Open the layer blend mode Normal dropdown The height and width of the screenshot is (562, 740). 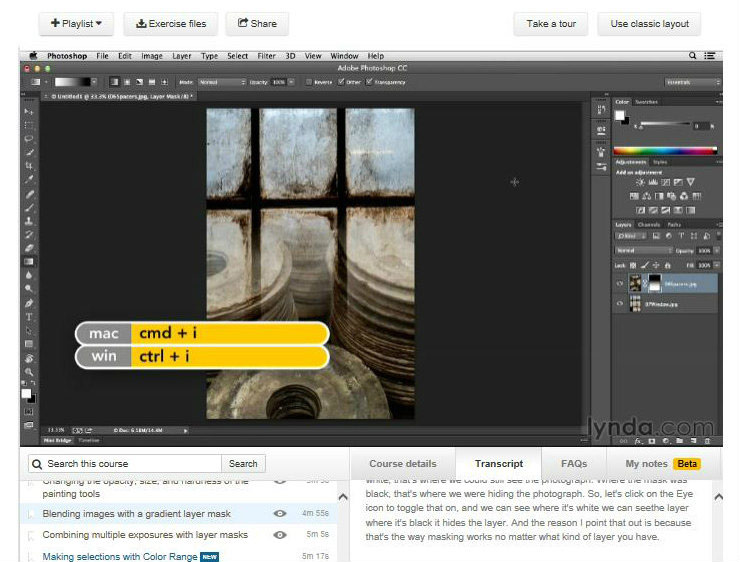(643, 251)
